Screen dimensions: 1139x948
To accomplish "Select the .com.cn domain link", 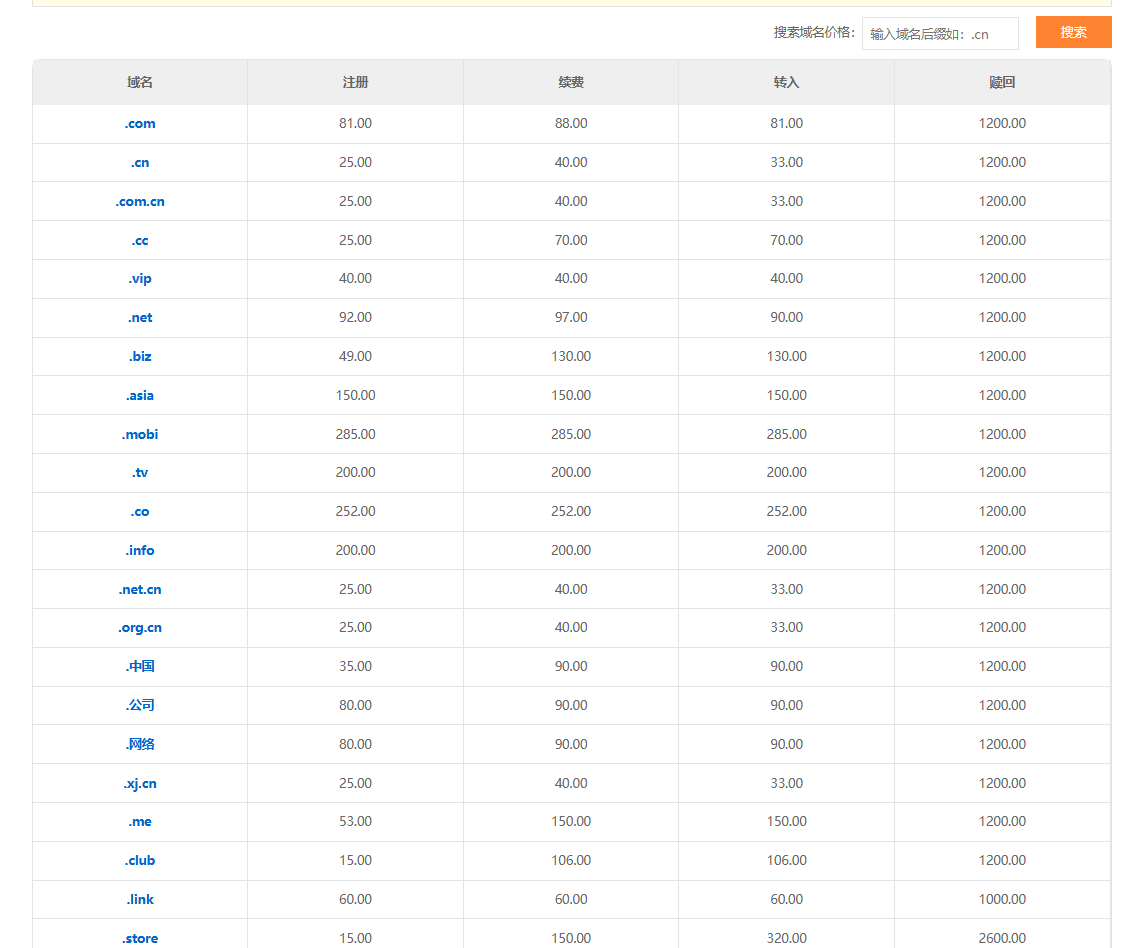I will point(139,202).
